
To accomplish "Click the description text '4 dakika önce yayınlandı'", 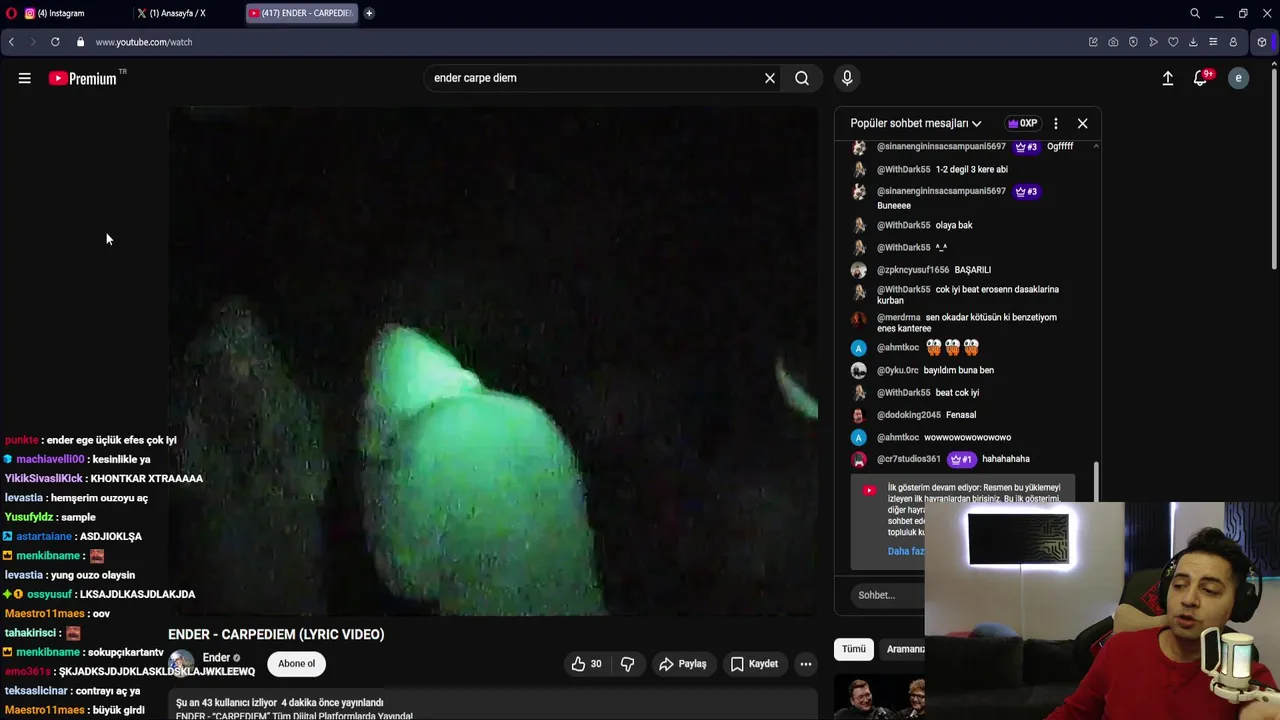I will coord(332,703).
